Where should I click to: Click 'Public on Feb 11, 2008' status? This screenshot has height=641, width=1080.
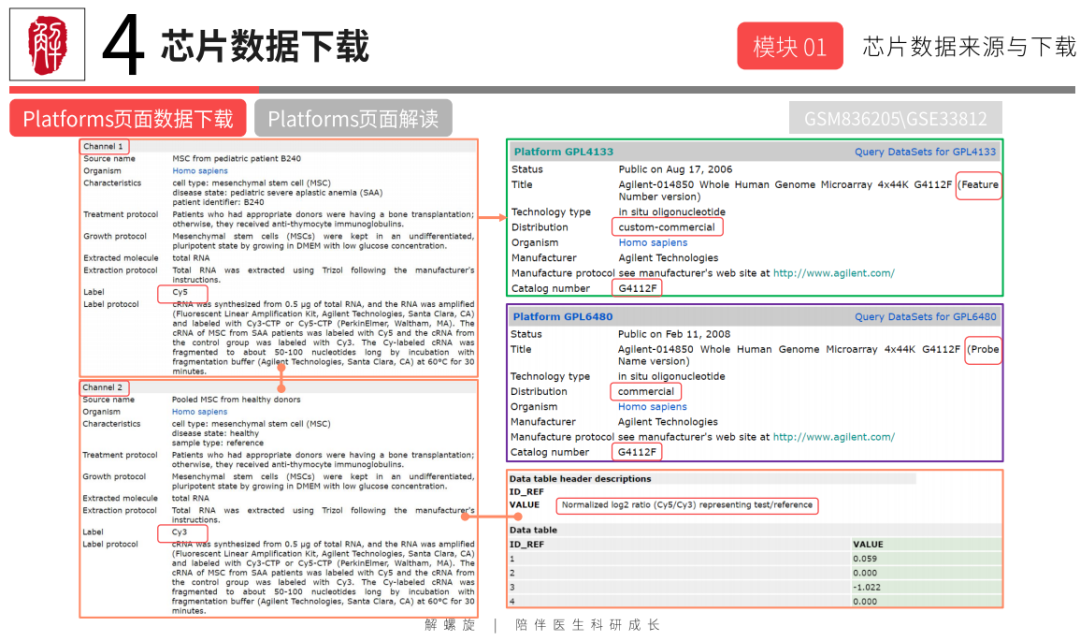[674, 334]
